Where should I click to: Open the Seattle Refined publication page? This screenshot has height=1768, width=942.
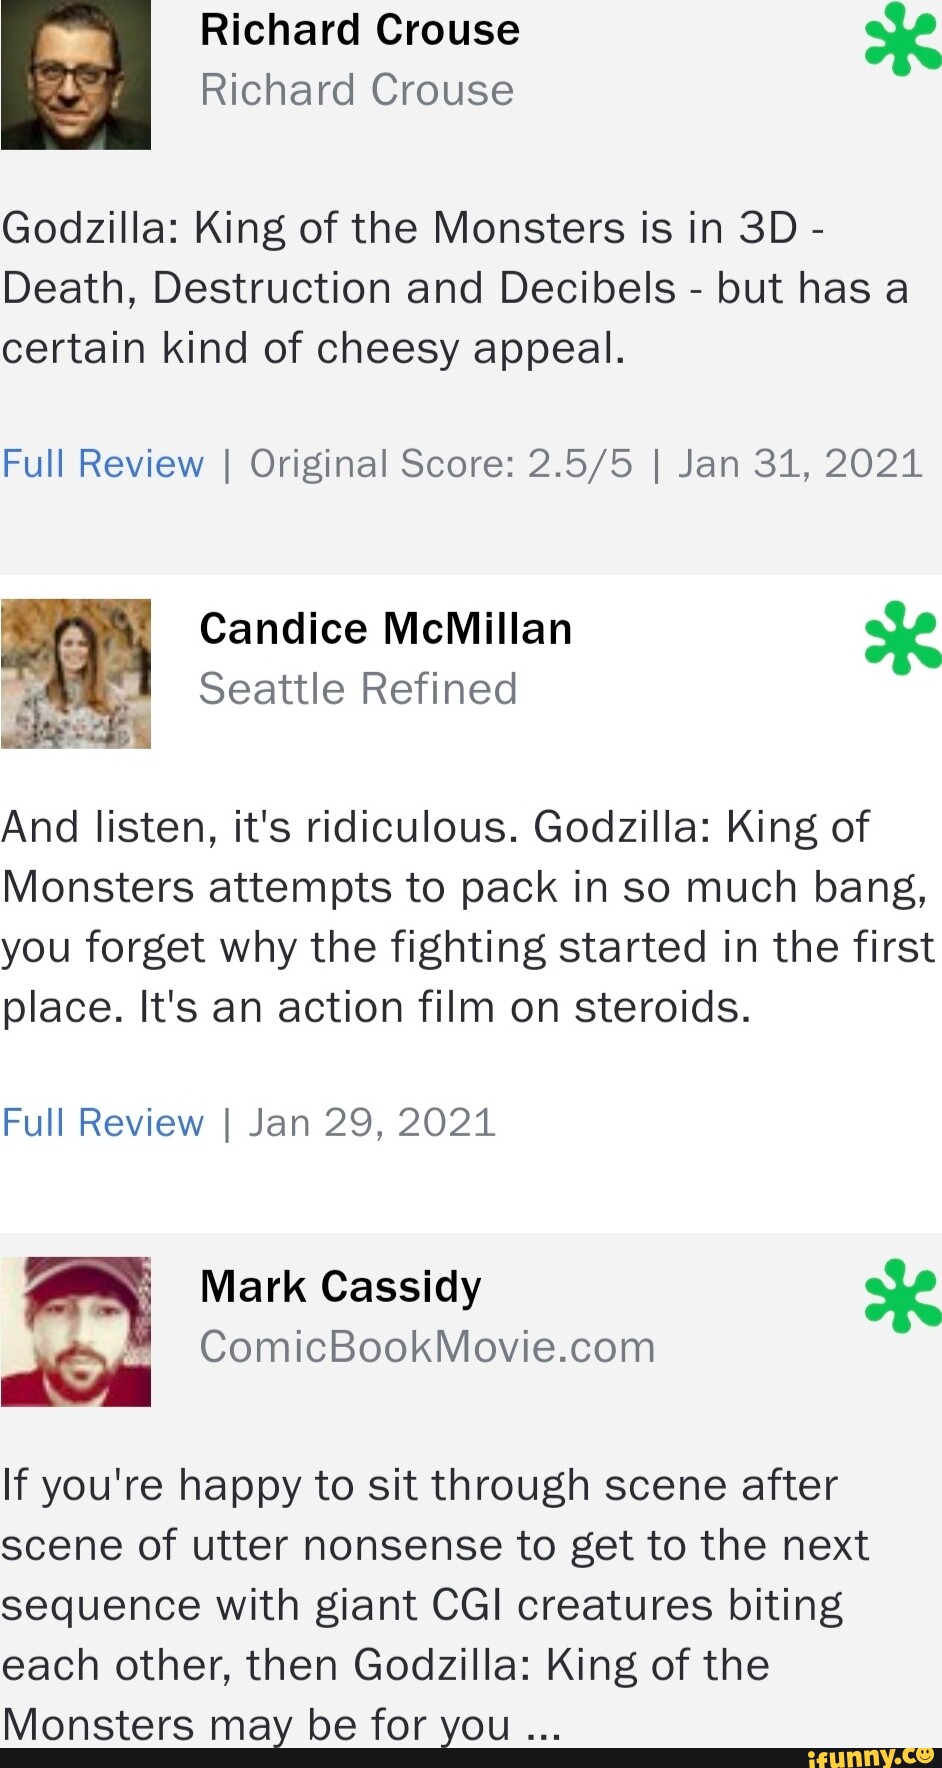tap(358, 688)
